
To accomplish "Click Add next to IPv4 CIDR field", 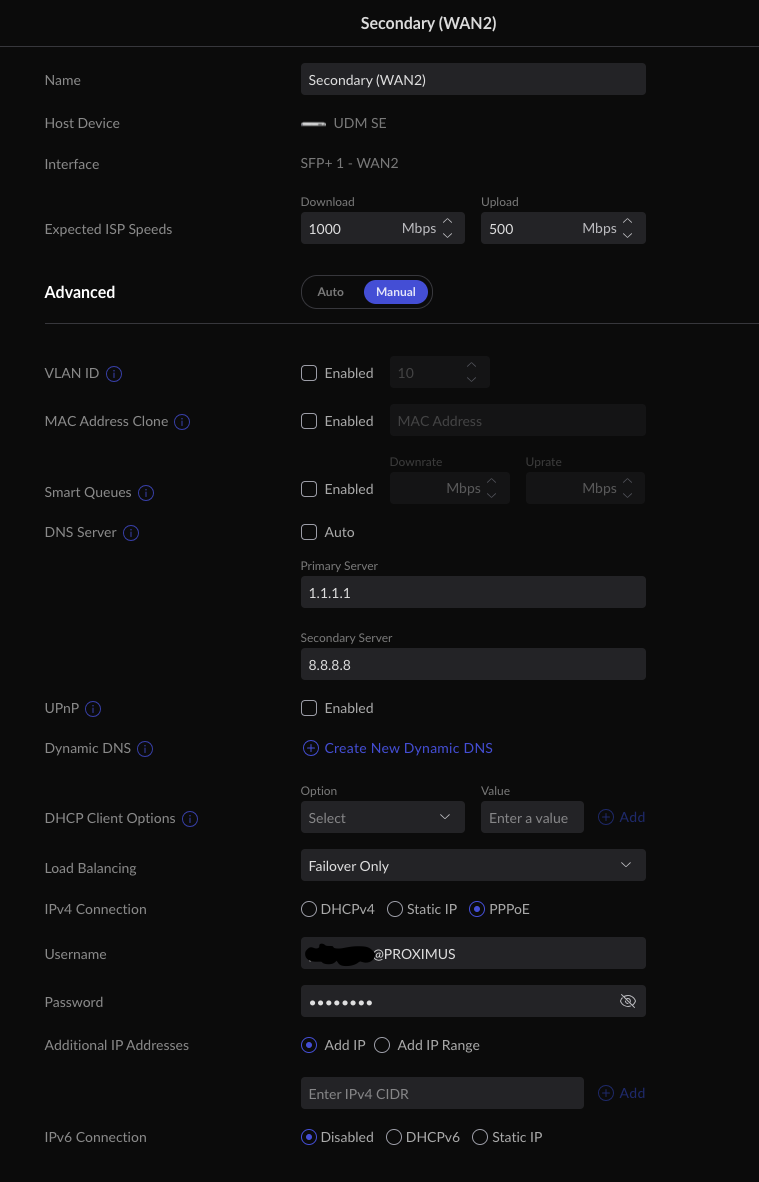I will pos(622,1093).
